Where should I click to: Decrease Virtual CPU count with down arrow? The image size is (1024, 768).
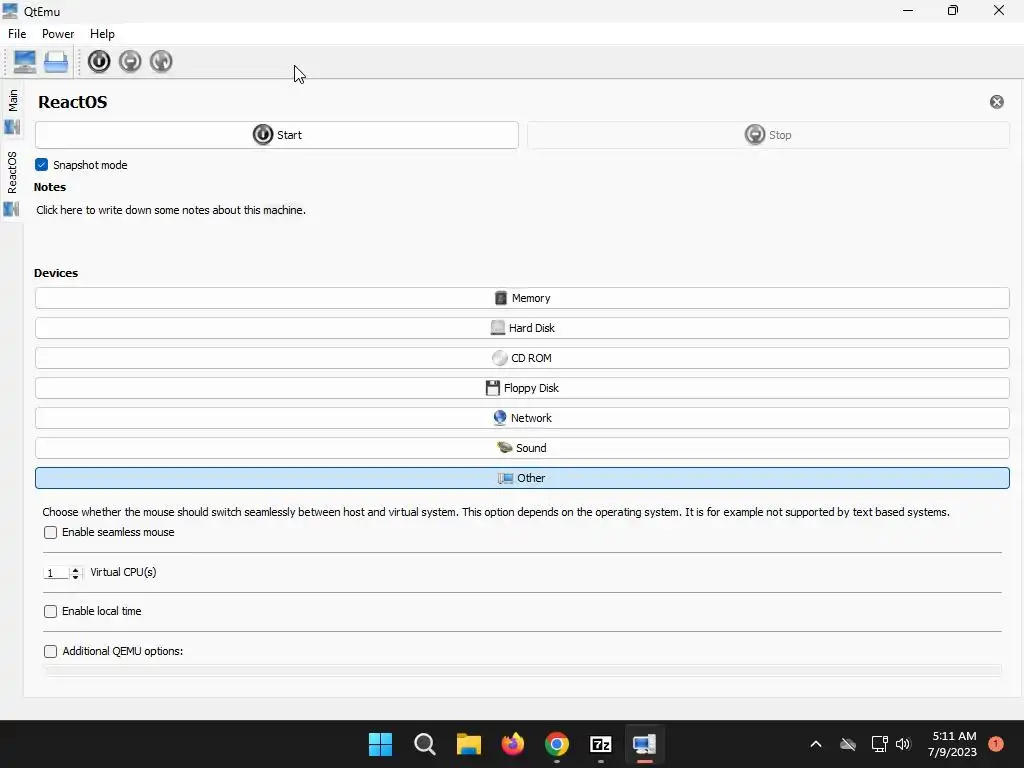tap(76, 577)
